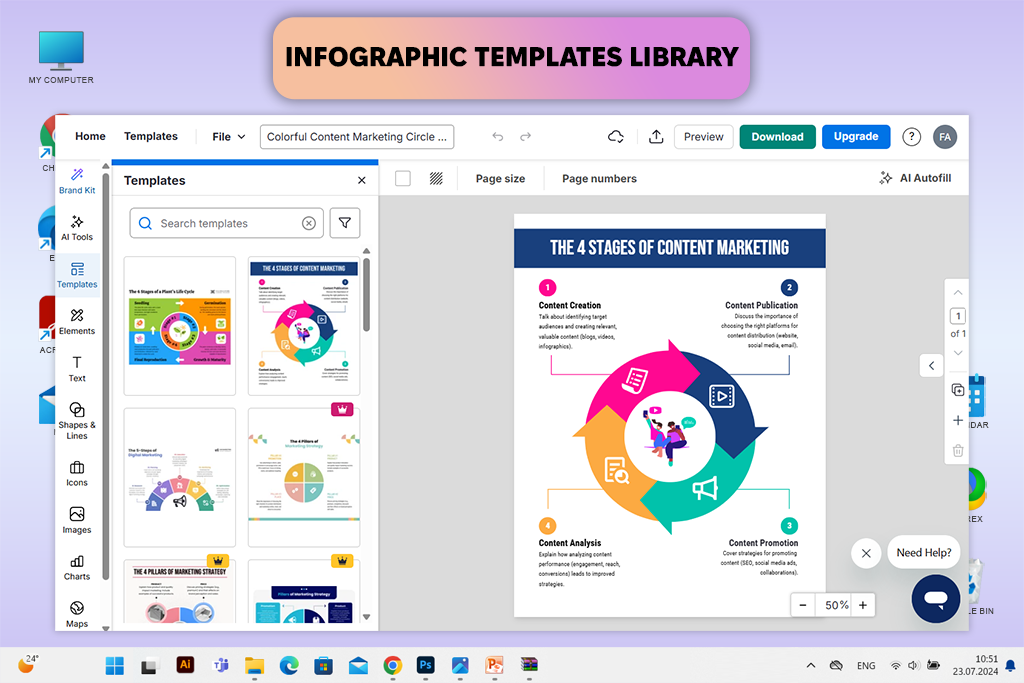Screen dimensions: 1024x683
Task: Zoom out with the minus button
Action: 803,605
